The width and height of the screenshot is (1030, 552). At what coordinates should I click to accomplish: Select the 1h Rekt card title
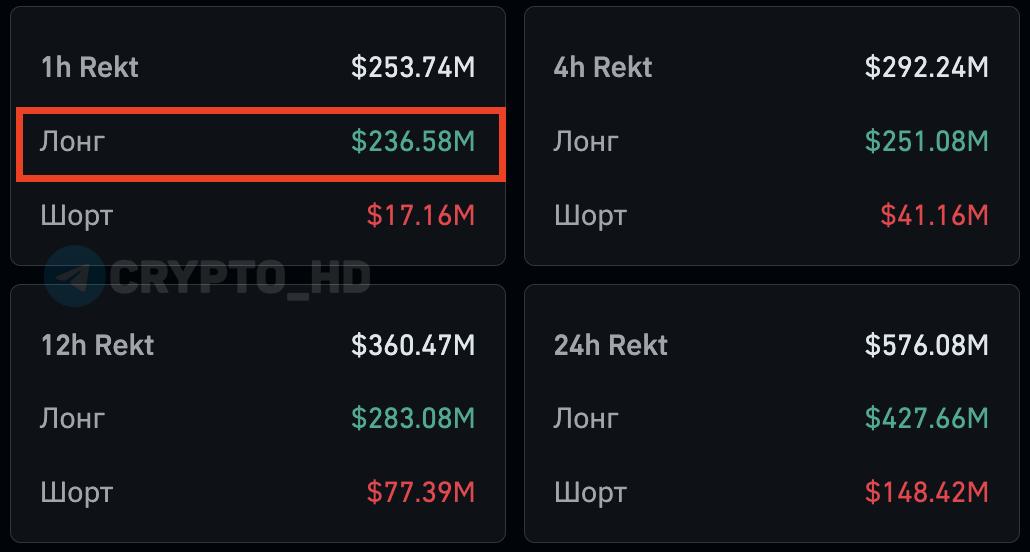coord(89,68)
